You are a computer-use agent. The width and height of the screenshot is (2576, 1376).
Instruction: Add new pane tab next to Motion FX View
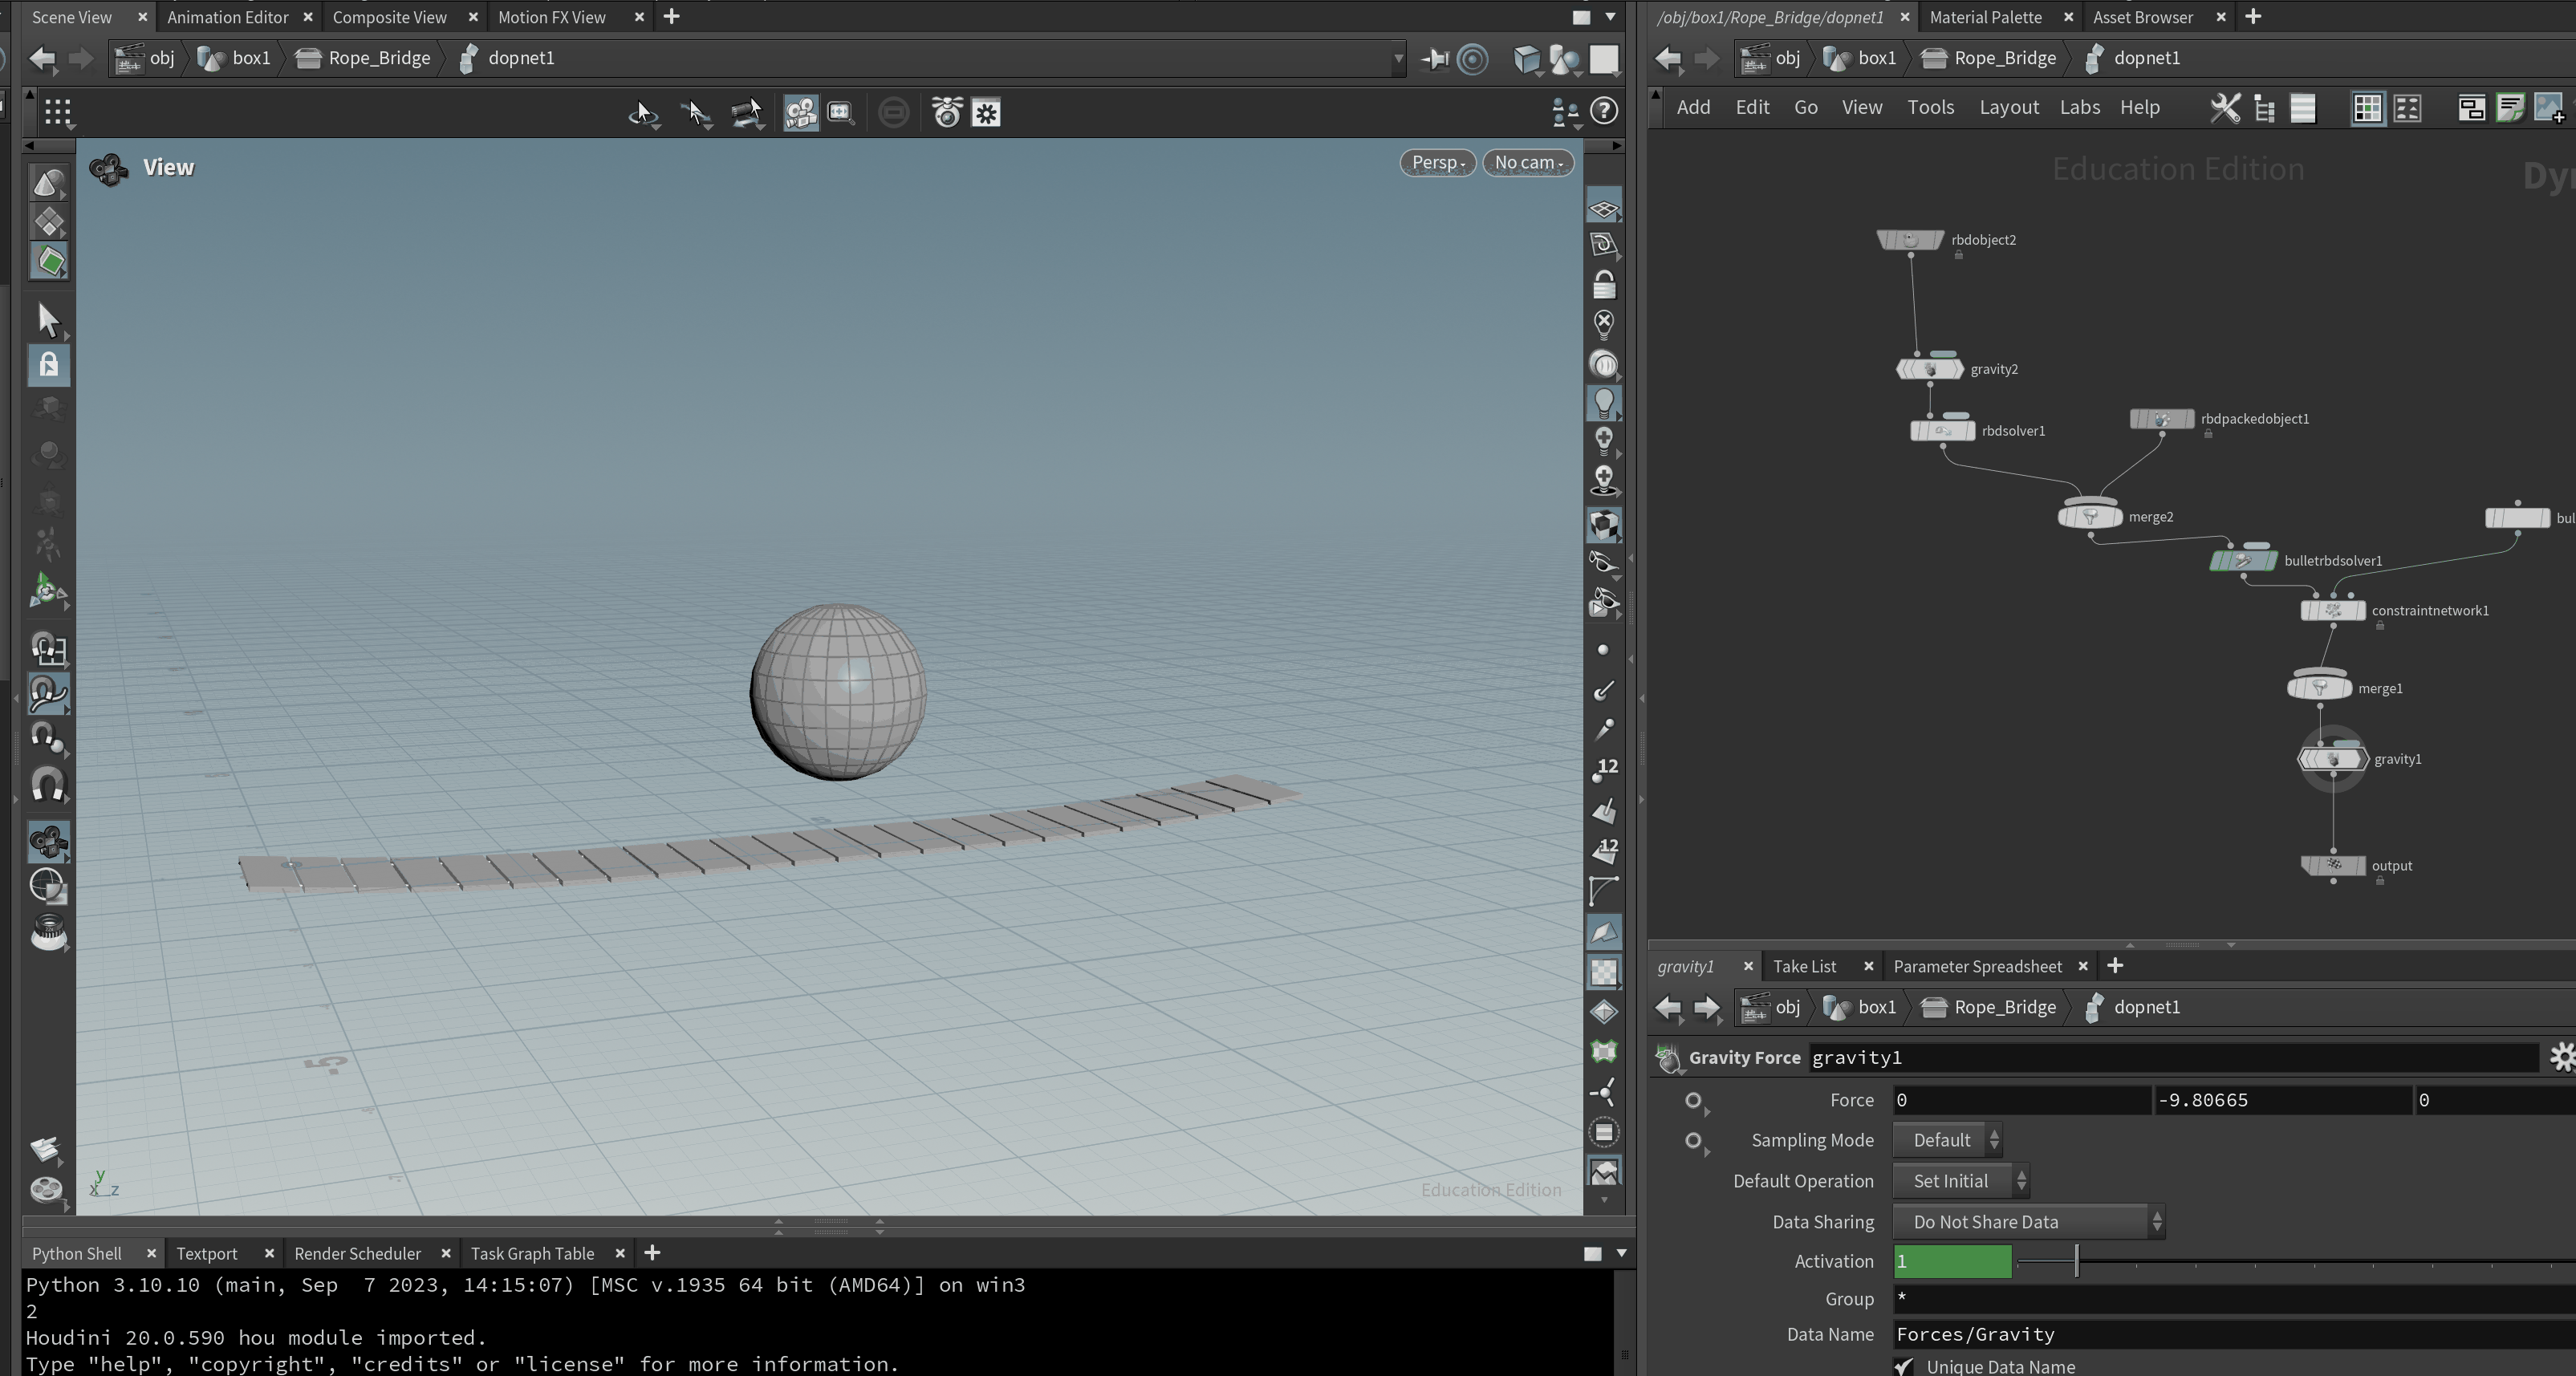click(x=672, y=17)
